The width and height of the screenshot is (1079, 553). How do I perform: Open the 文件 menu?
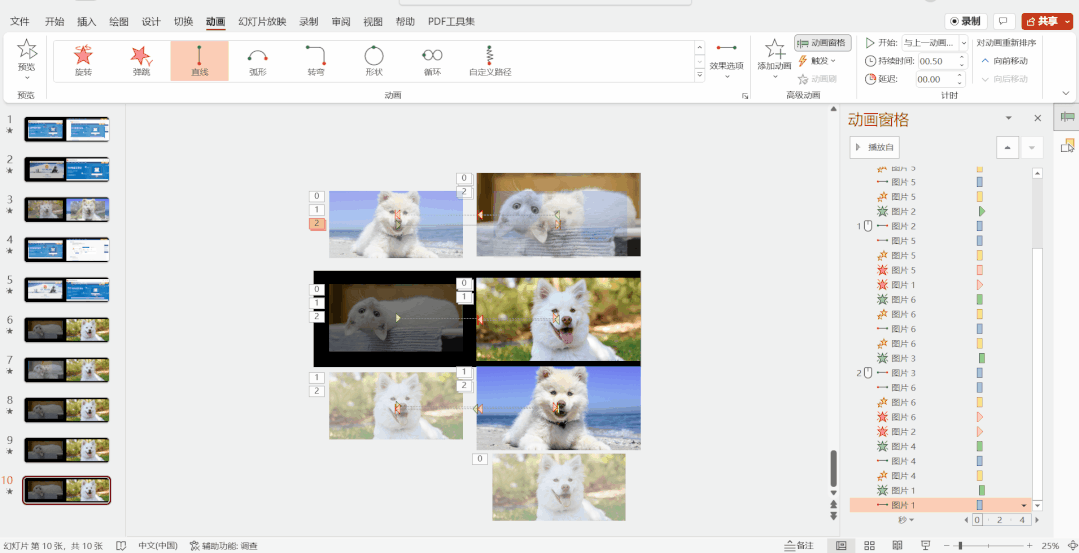point(20,21)
